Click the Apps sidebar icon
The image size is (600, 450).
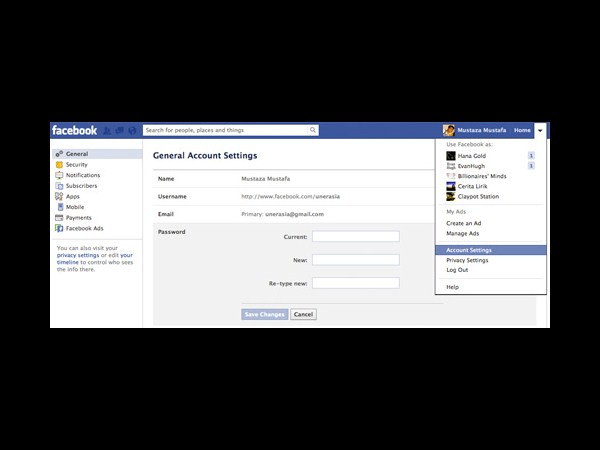click(x=59, y=196)
